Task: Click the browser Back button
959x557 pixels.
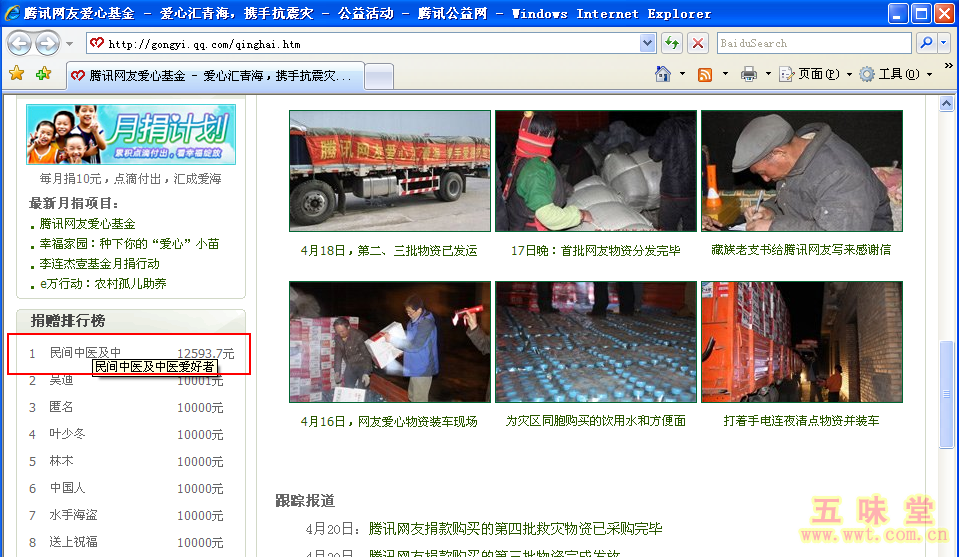Action: point(19,43)
